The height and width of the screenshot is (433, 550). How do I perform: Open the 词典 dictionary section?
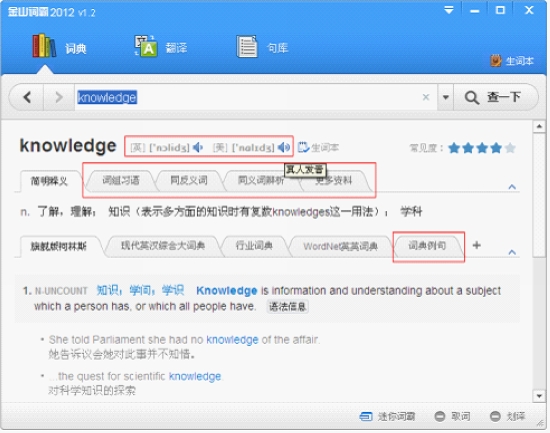click(59, 47)
